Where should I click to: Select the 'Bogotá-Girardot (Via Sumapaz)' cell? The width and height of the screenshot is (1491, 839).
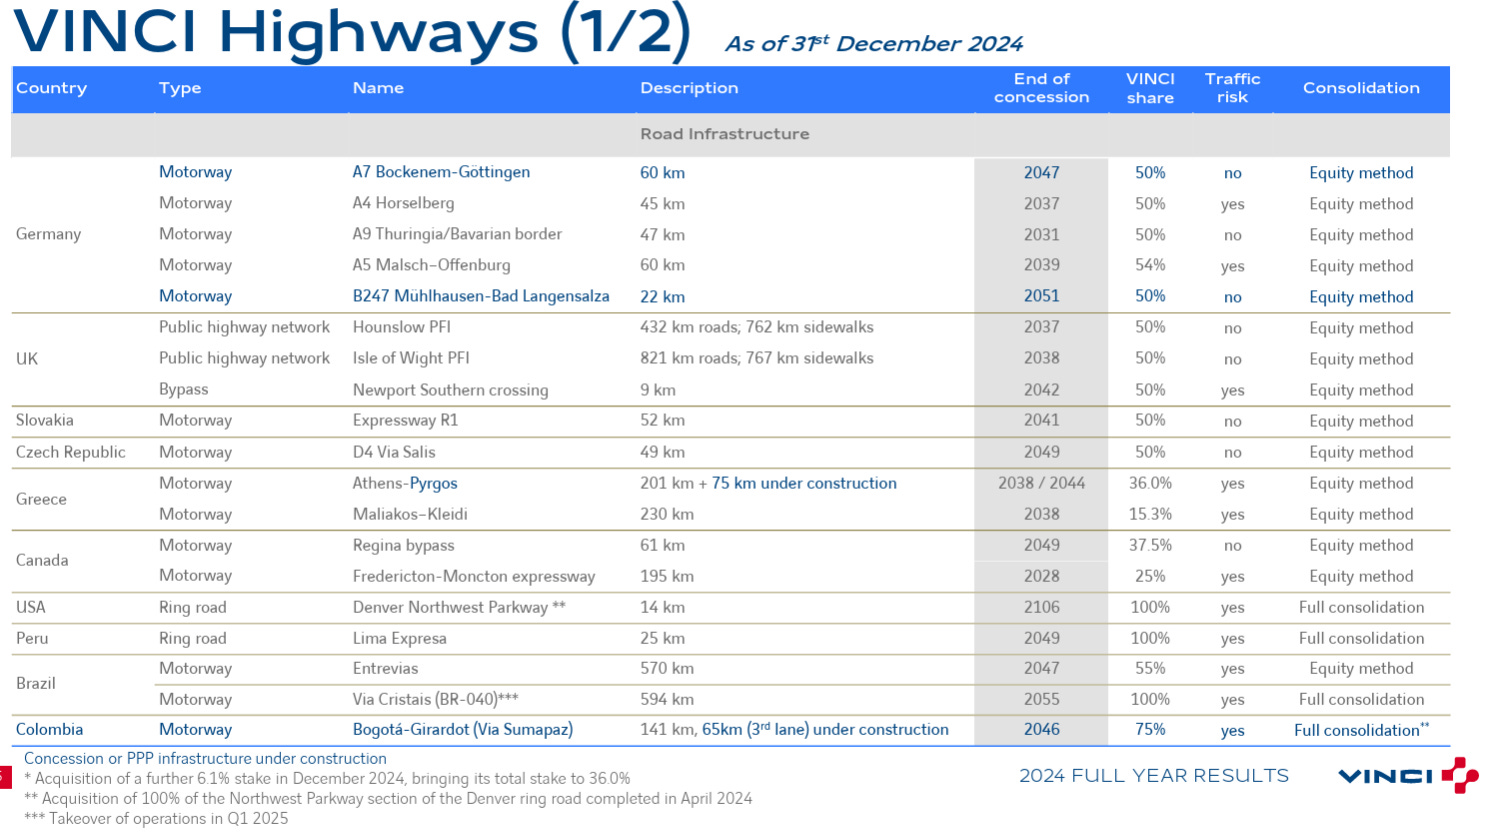tap(463, 729)
